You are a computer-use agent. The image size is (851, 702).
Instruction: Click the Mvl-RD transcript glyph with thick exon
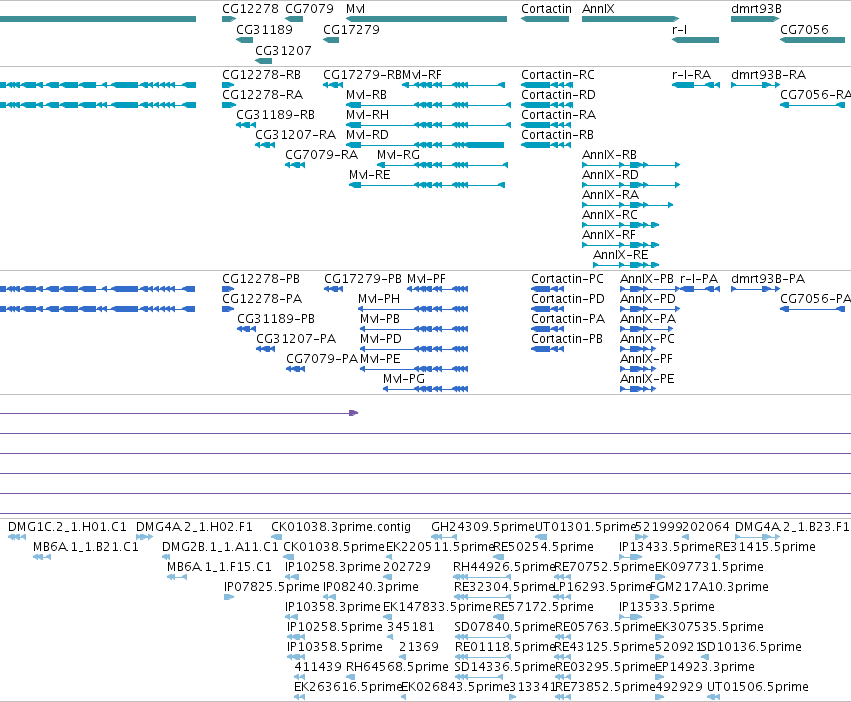click(x=425, y=145)
